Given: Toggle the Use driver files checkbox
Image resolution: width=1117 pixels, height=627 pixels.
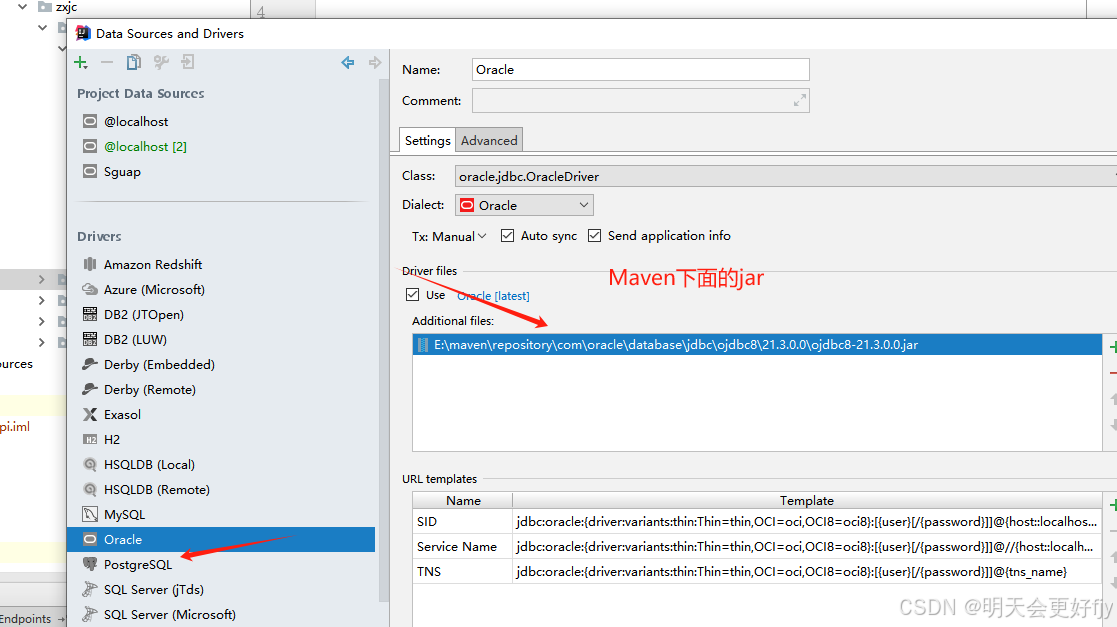Looking at the screenshot, I should [412, 294].
